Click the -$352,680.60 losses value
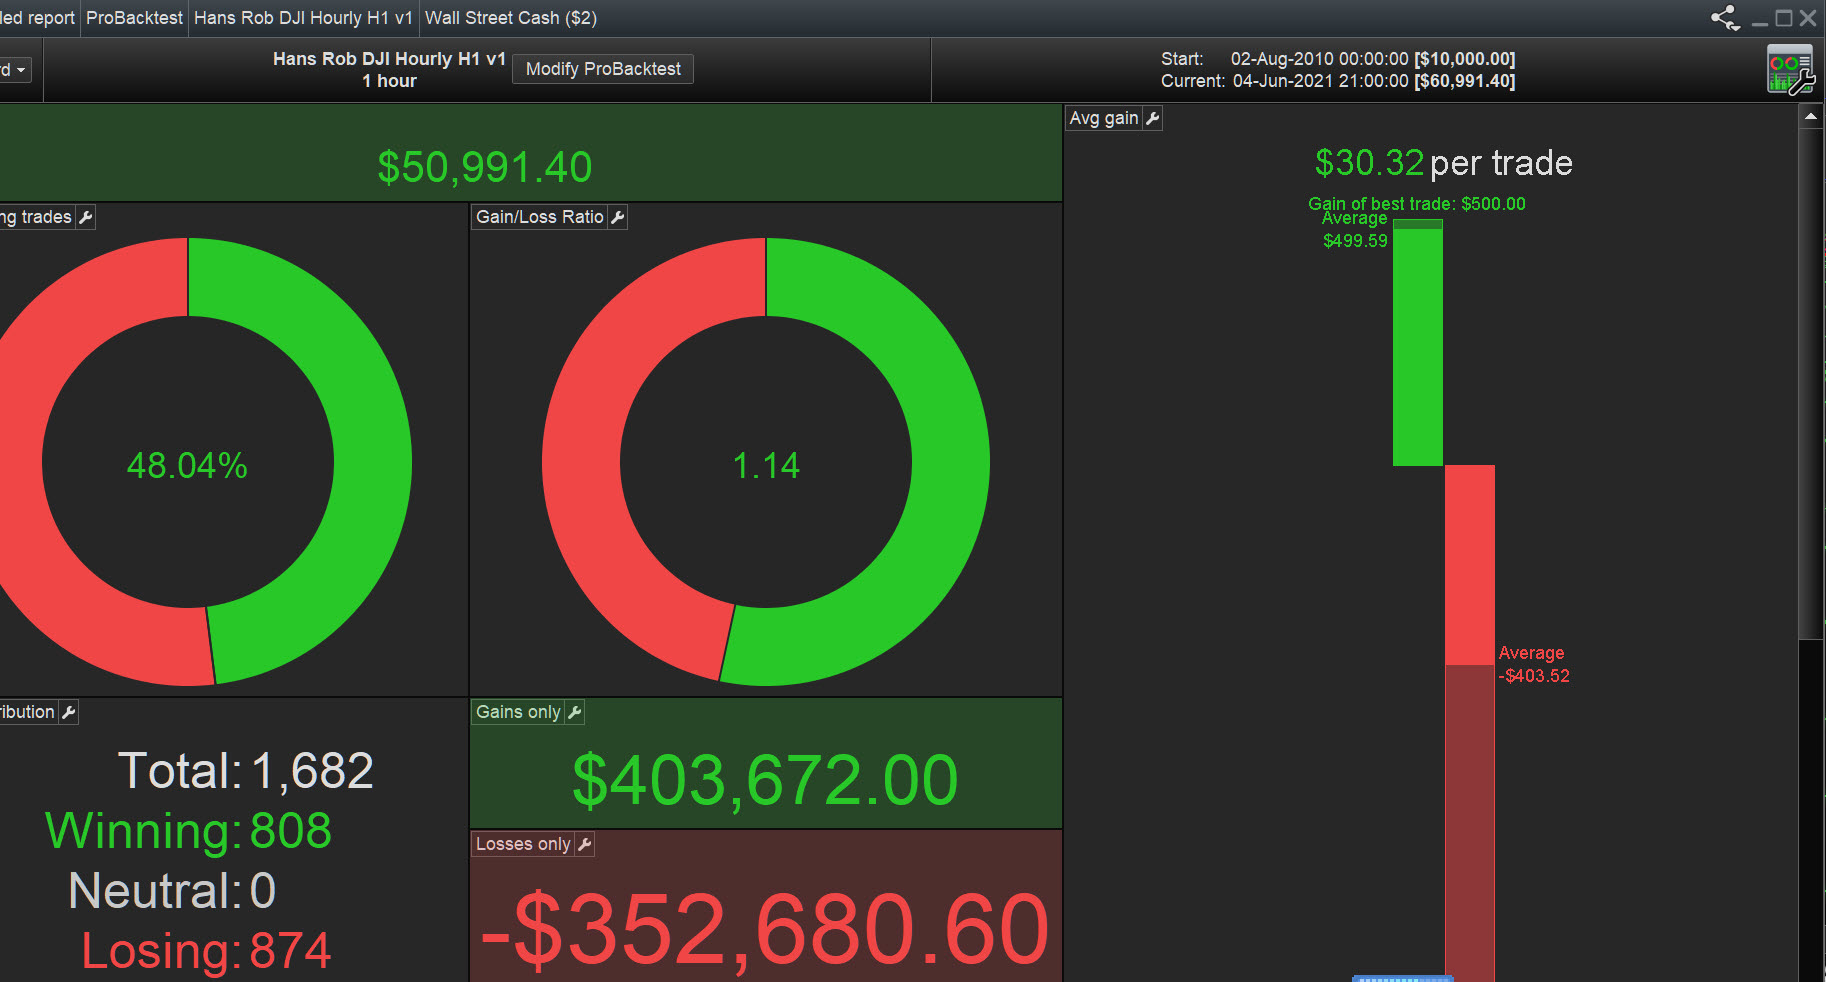This screenshot has width=1826, height=982. click(765, 930)
